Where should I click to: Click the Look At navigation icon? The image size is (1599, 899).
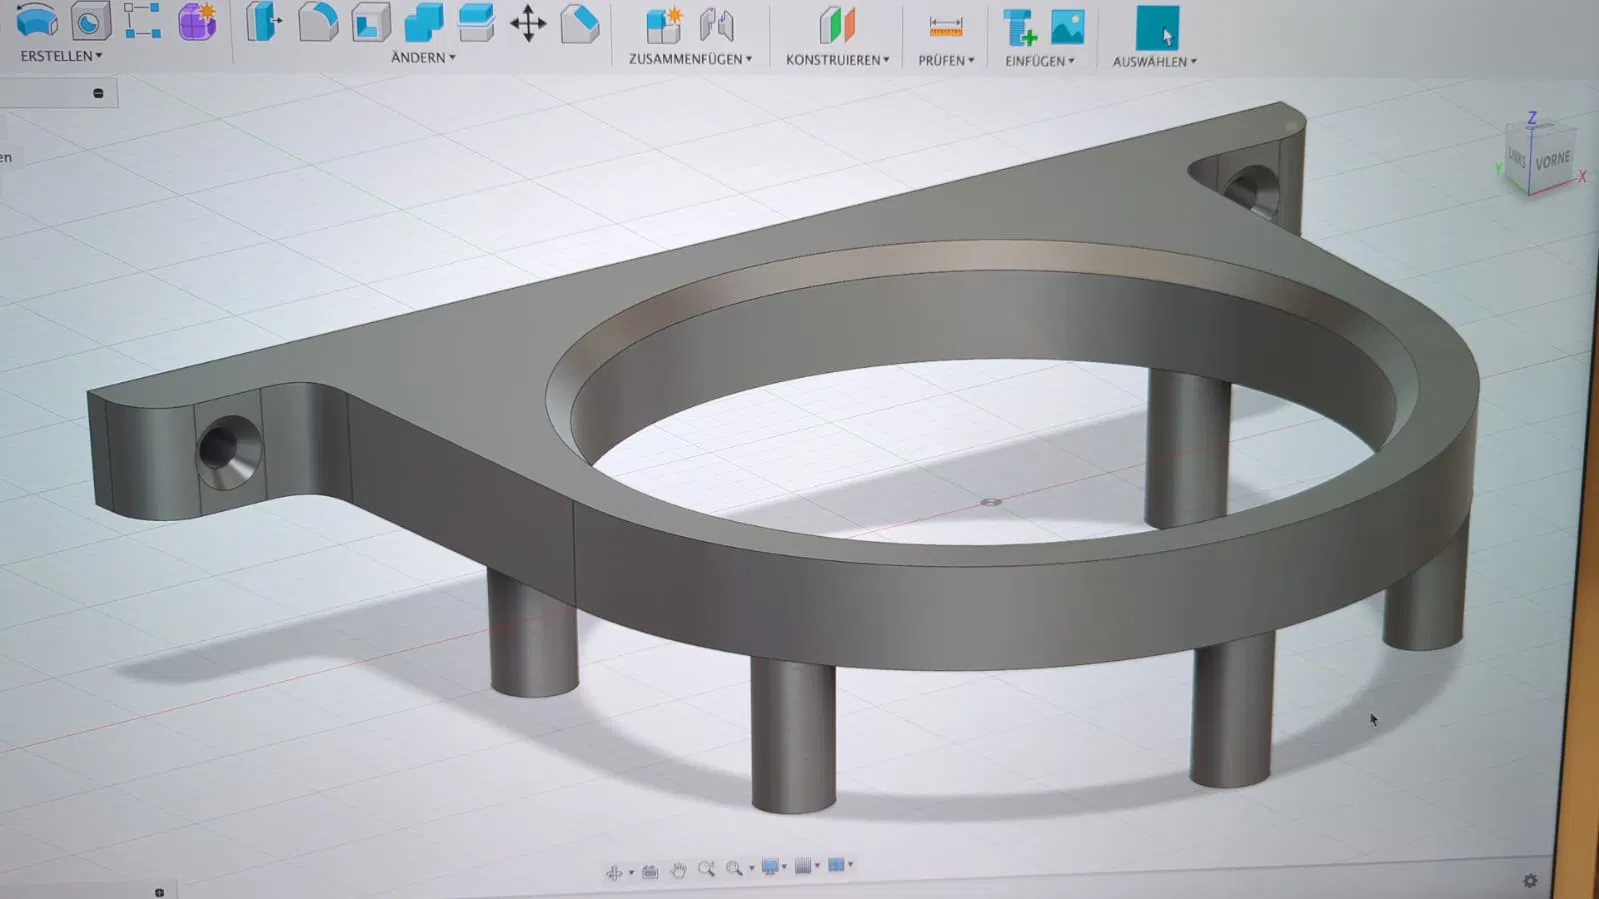click(x=650, y=871)
